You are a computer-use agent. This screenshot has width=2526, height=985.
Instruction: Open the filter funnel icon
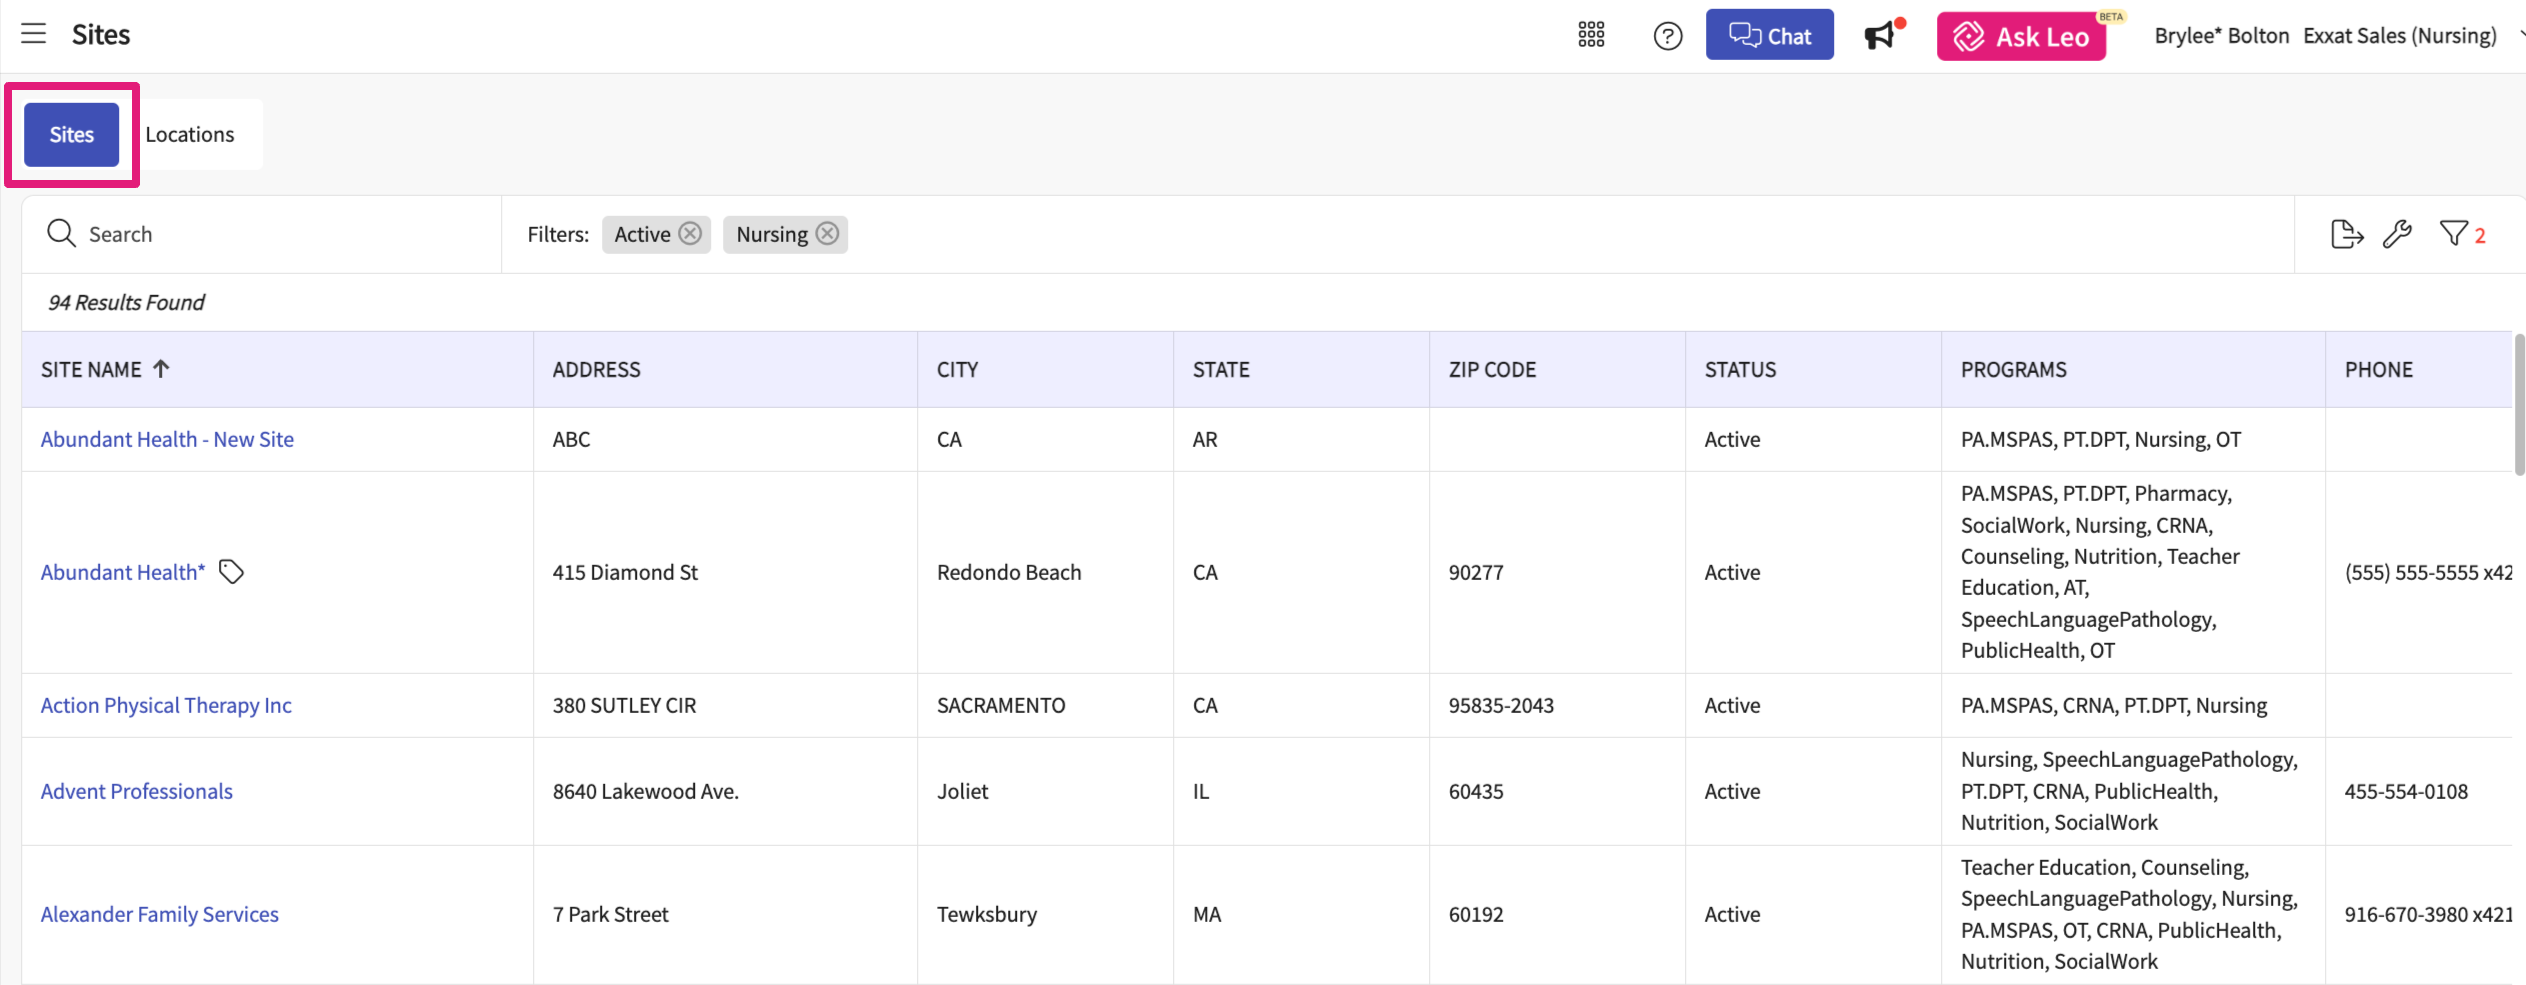click(2453, 234)
